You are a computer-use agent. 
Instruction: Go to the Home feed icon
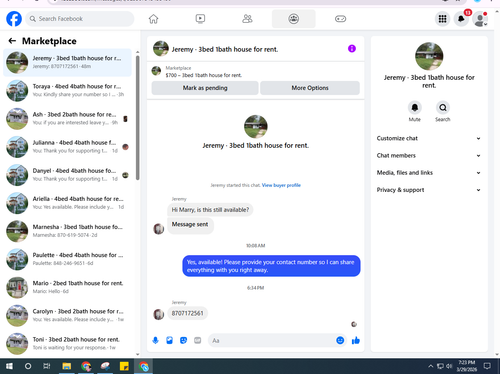click(x=153, y=19)
